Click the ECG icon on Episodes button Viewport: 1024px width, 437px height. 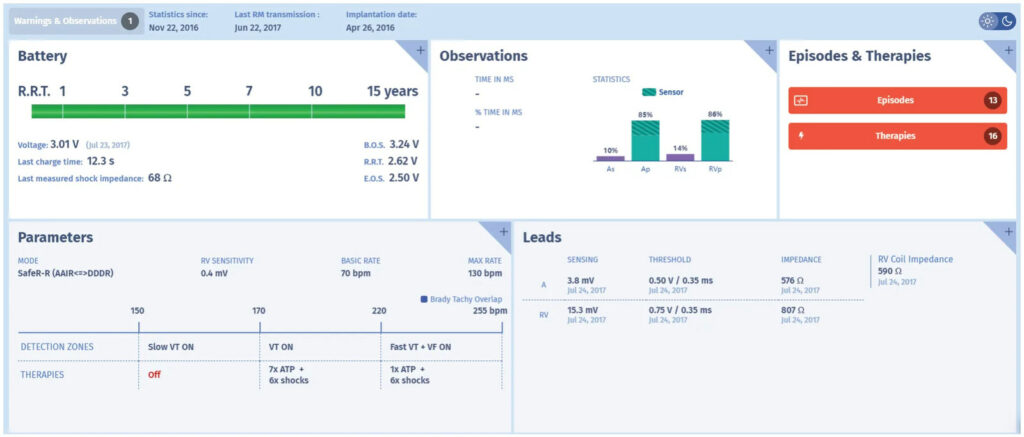click(801, 101)
